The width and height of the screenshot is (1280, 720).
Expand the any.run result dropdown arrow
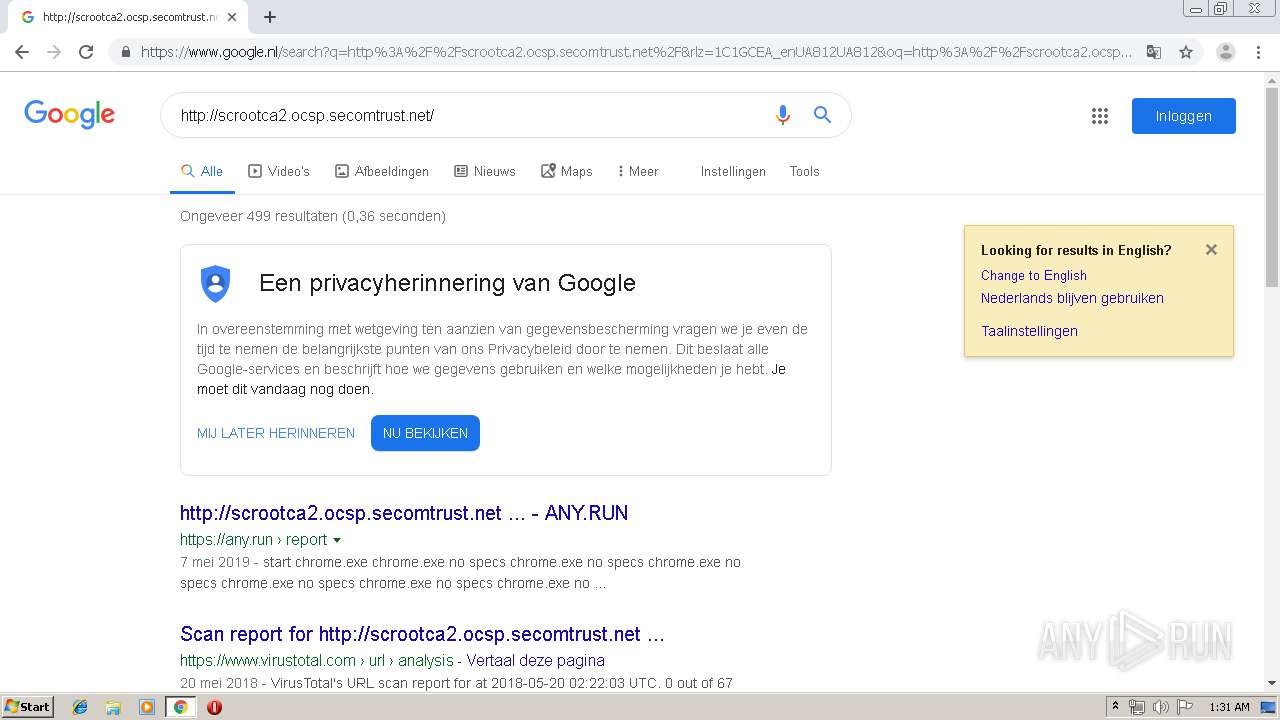coord(337,540)
